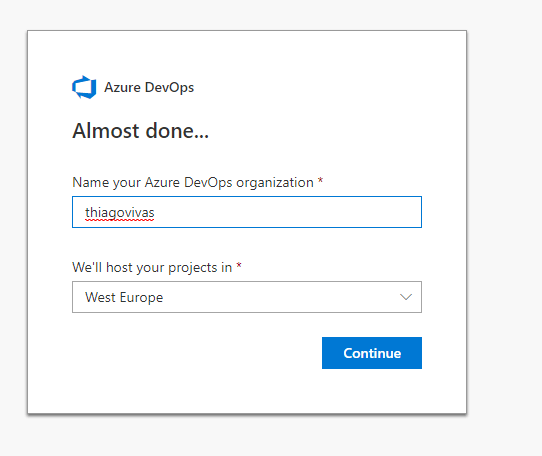Click the 'Almost done...' heading
Viewport: 542px width, 456px height.
coord(140,131)
